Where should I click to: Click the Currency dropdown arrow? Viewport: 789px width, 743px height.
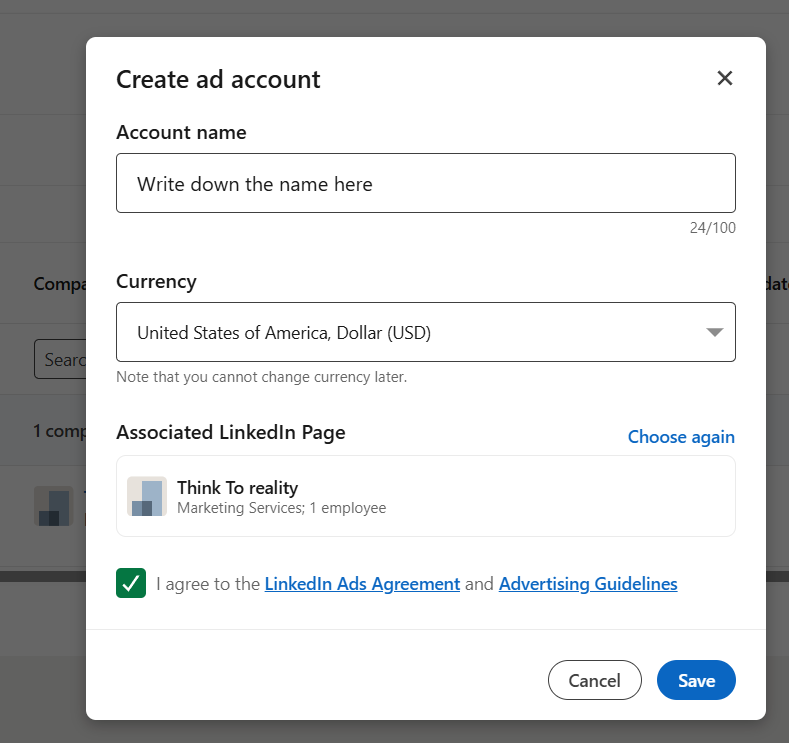714,332
